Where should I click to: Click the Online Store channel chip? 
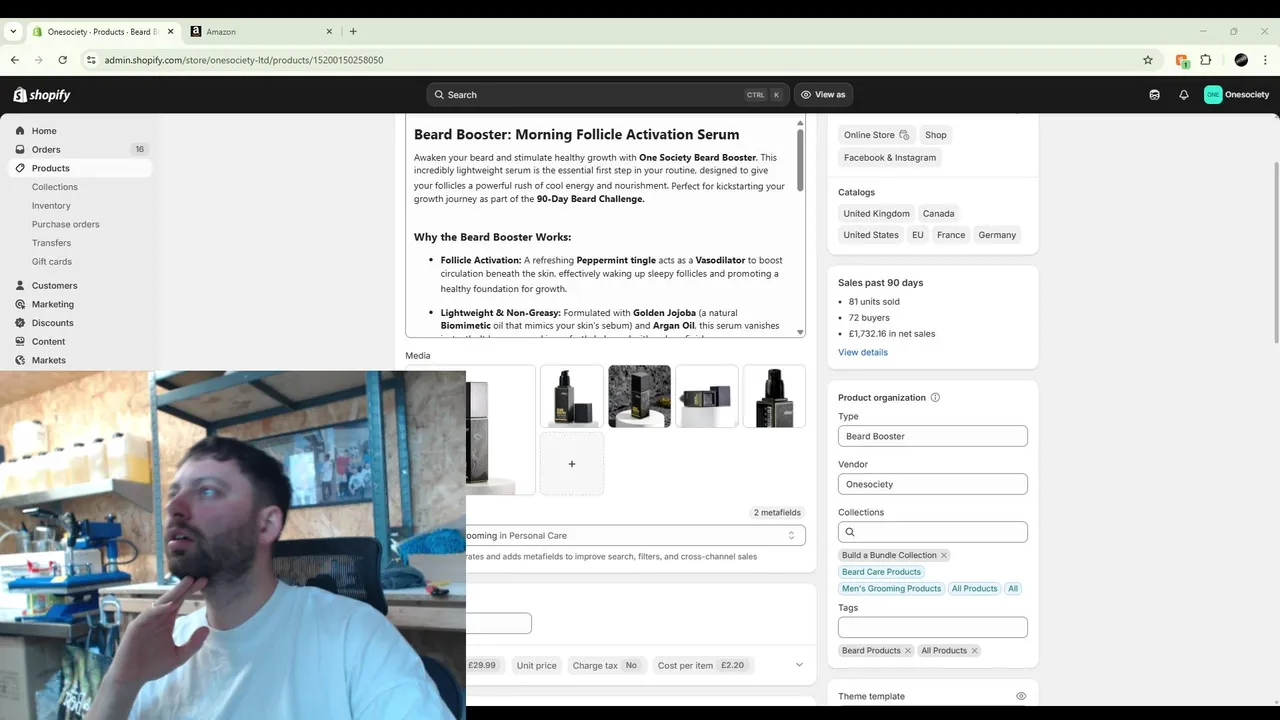click(x=876, y=135)
